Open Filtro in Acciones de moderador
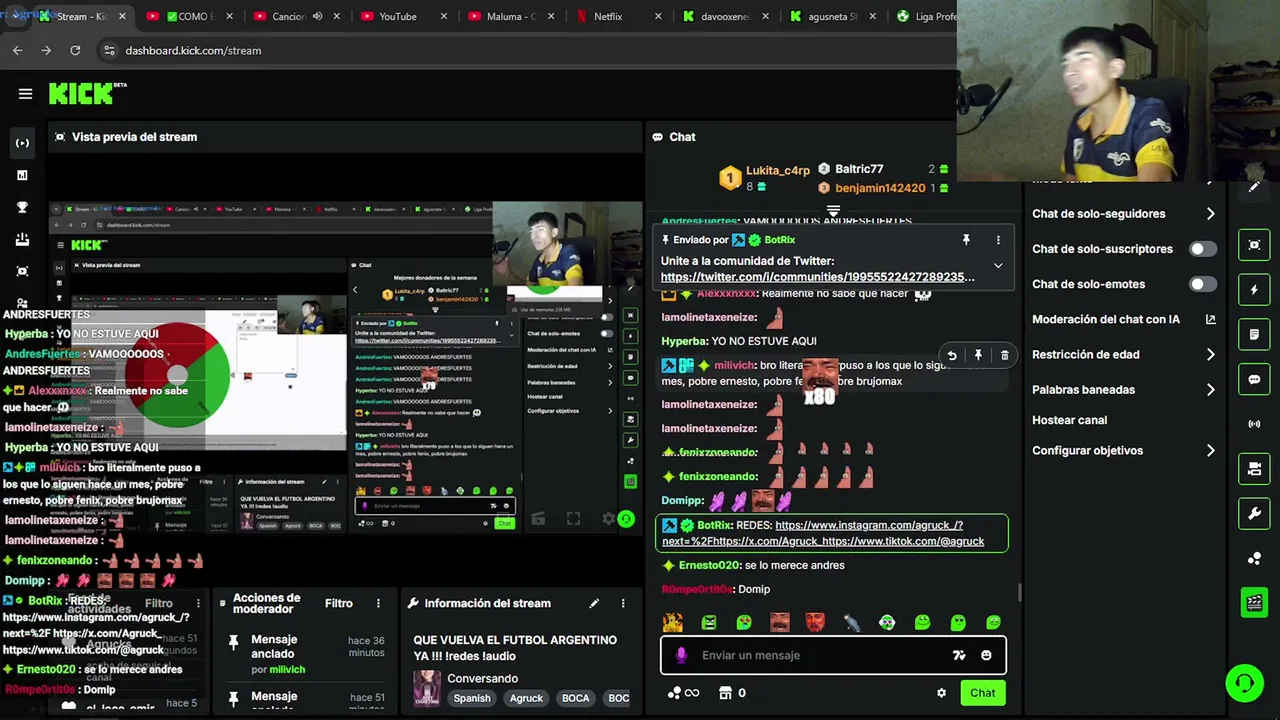The image size is (1280, 720). coord(338,603)
